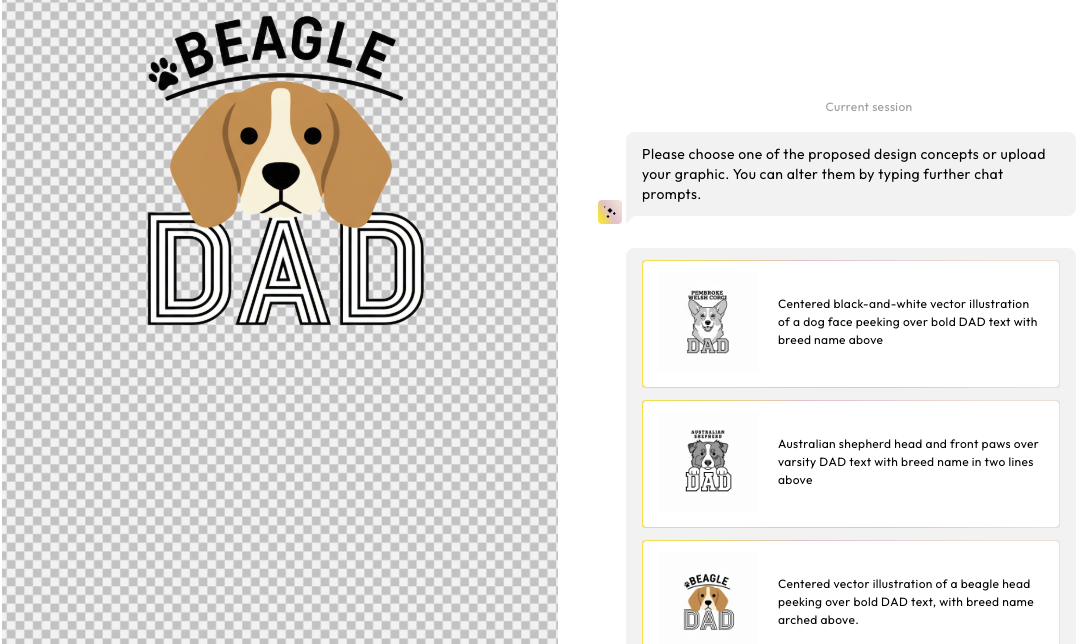1084x644 pixels.
Task: Choose the beagle head arched-name concept card
Action: point(850,593)
